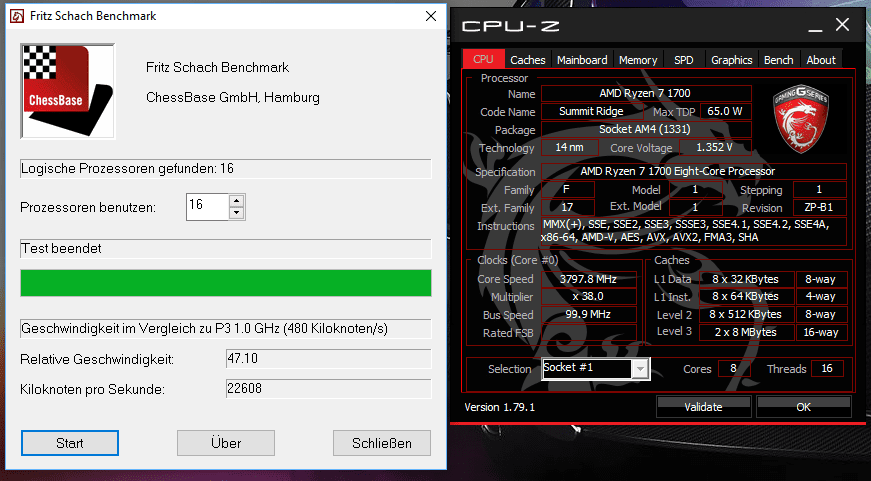This screenshot has height=481, width=871.
Task: Click the 'Socket AM4 (1331)' package value
Action: pyautogui.click(x=645, y=129)
